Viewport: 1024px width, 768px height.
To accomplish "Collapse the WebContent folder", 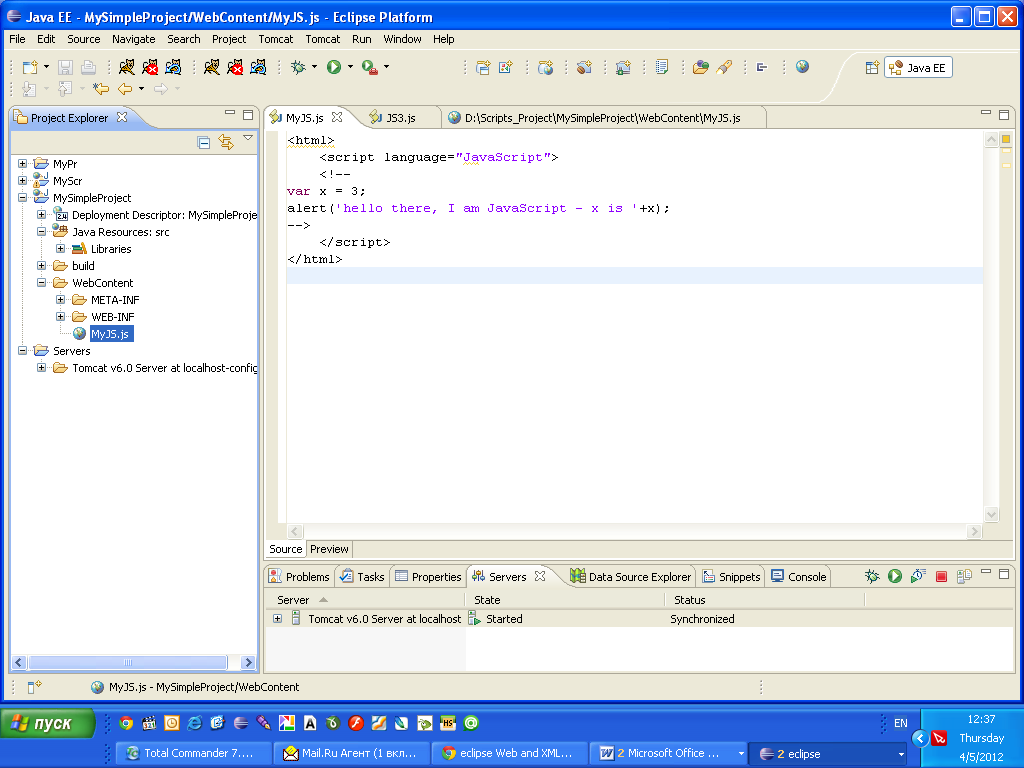I will coord(41,283).
